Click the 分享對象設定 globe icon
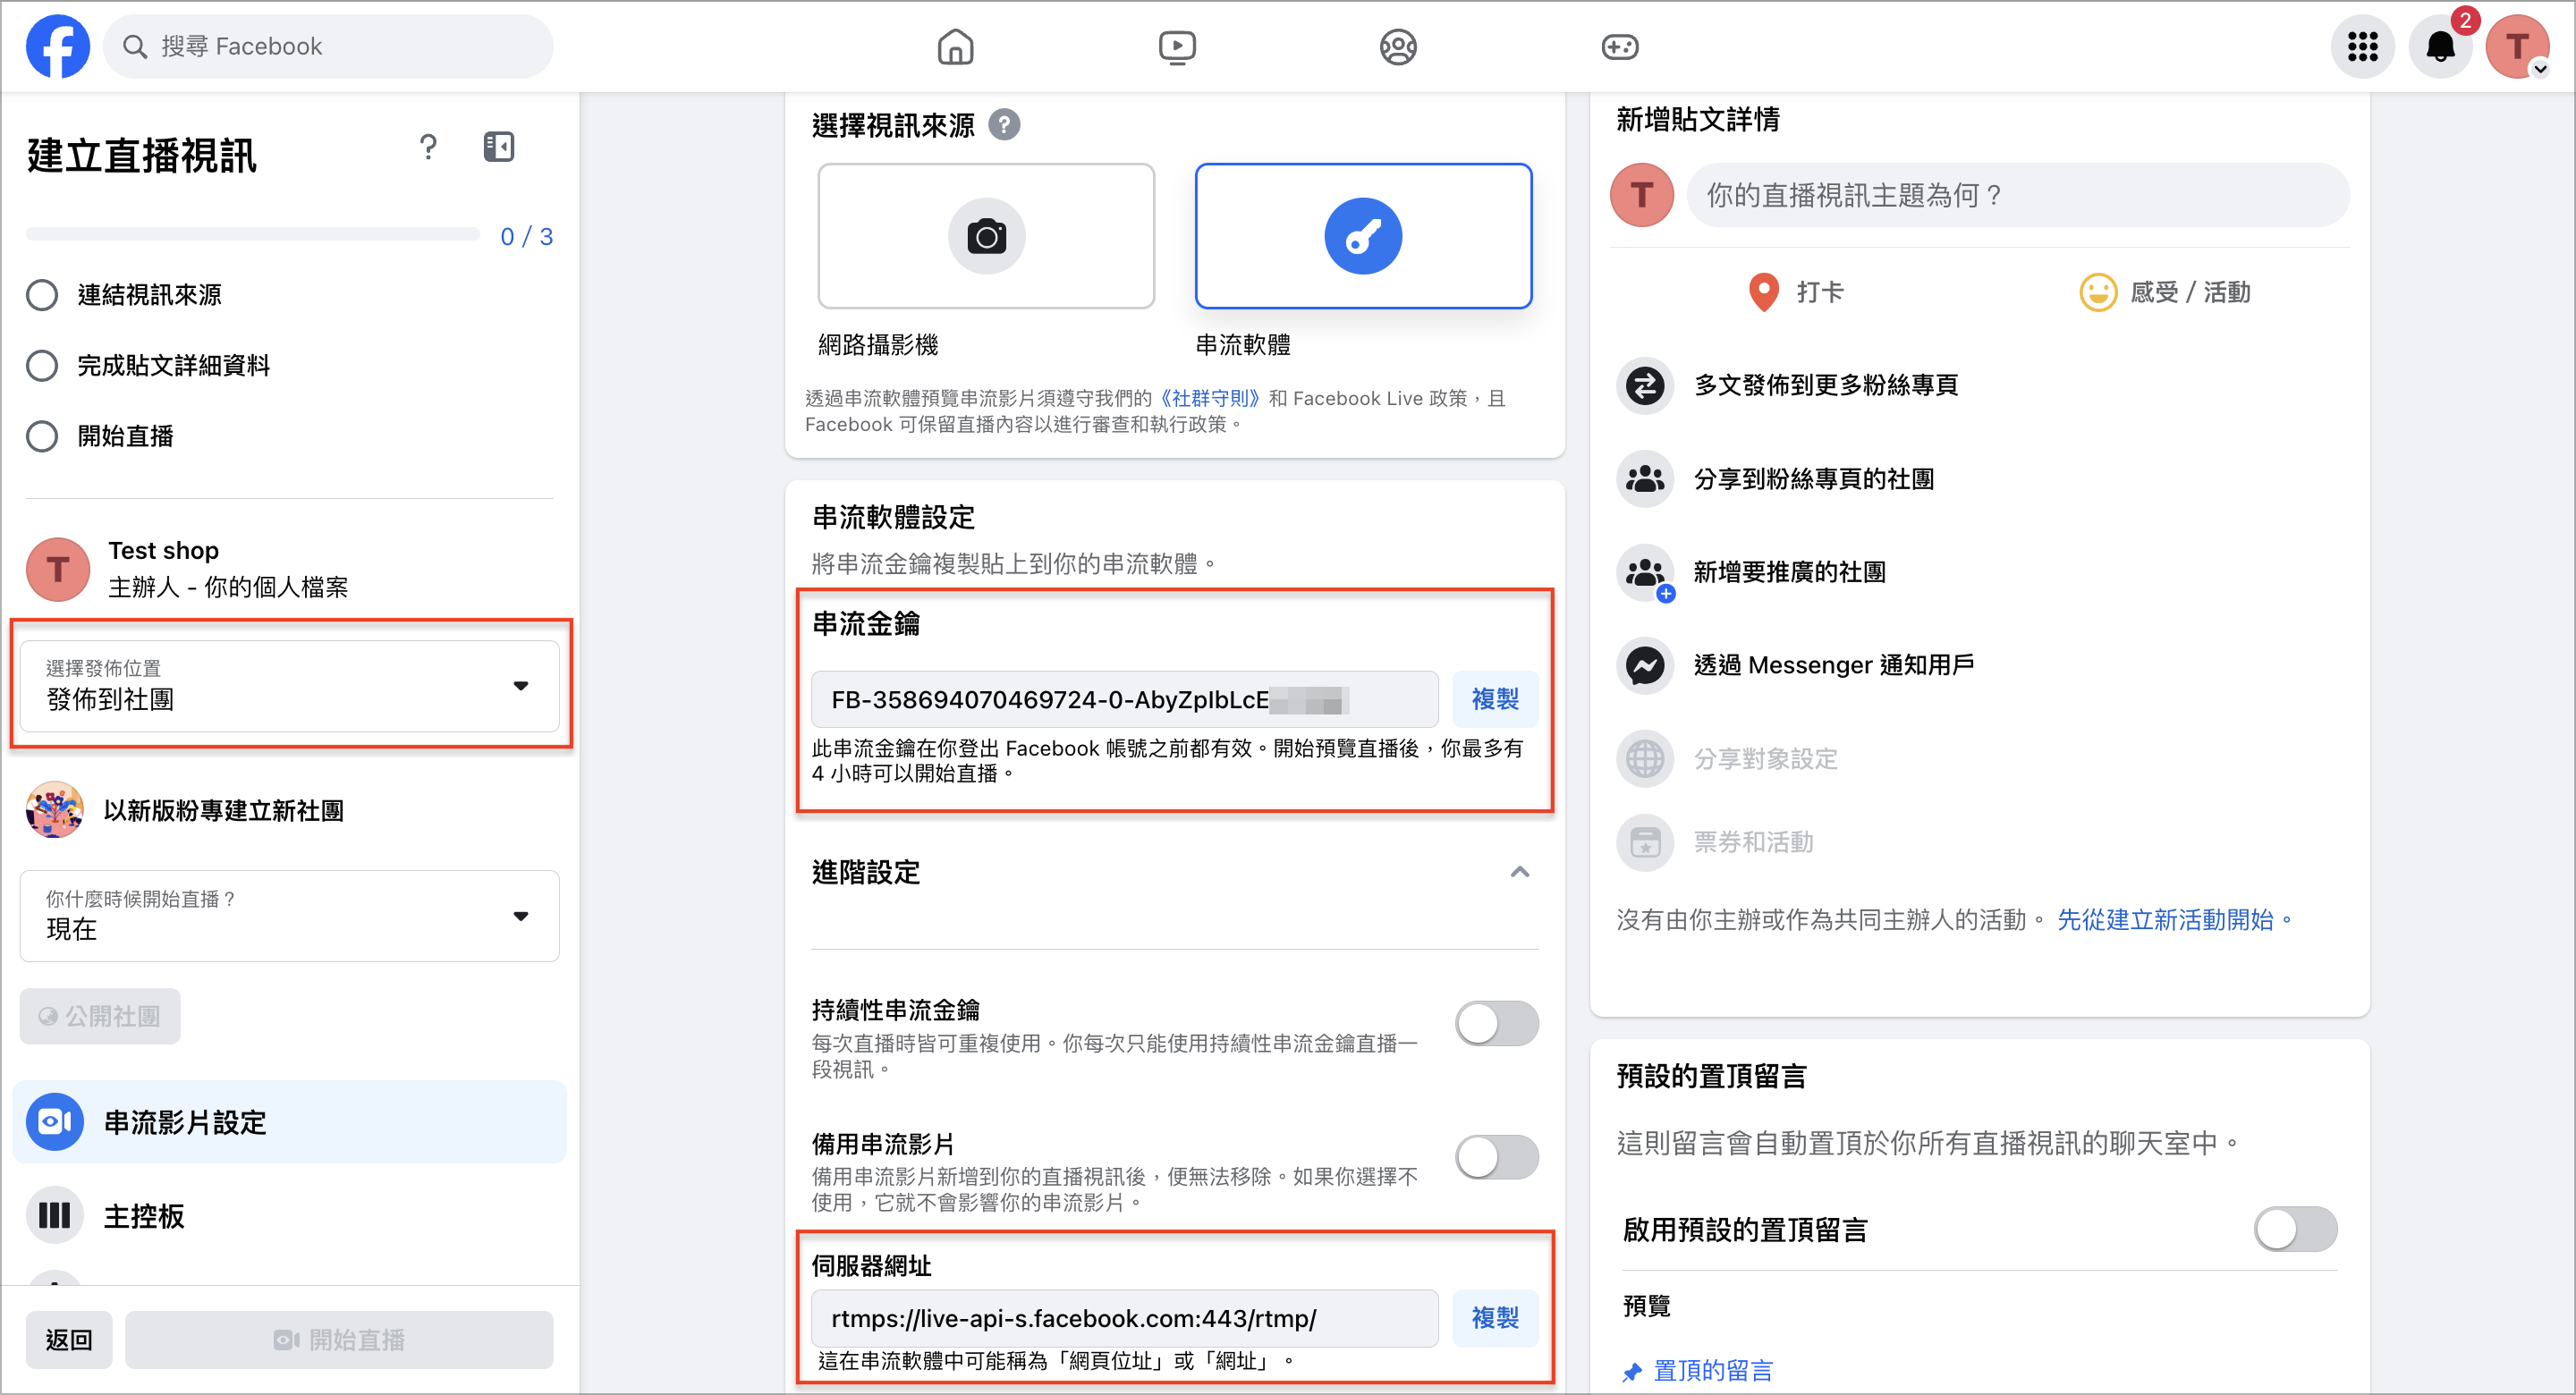Screen dimensions: 2576x1395 click(x=1645, y=759)
